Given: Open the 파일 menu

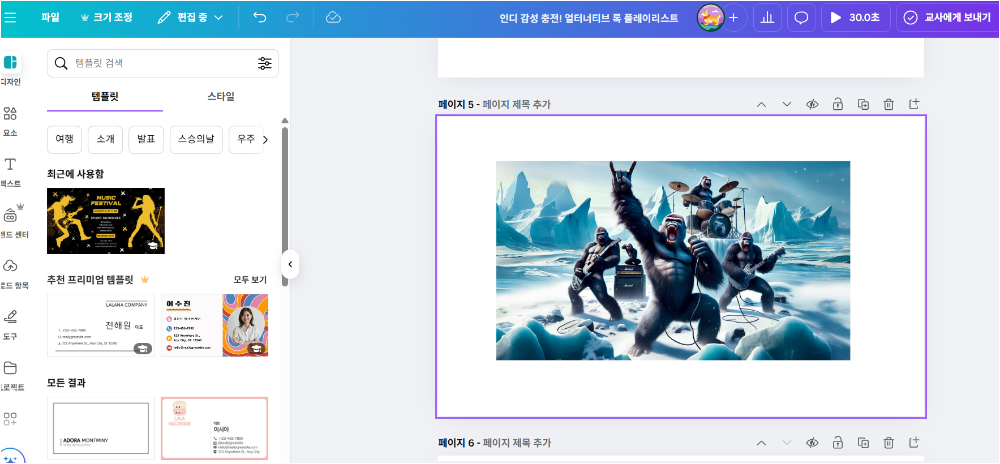Looking at the screenshot, I should [50, 18].
